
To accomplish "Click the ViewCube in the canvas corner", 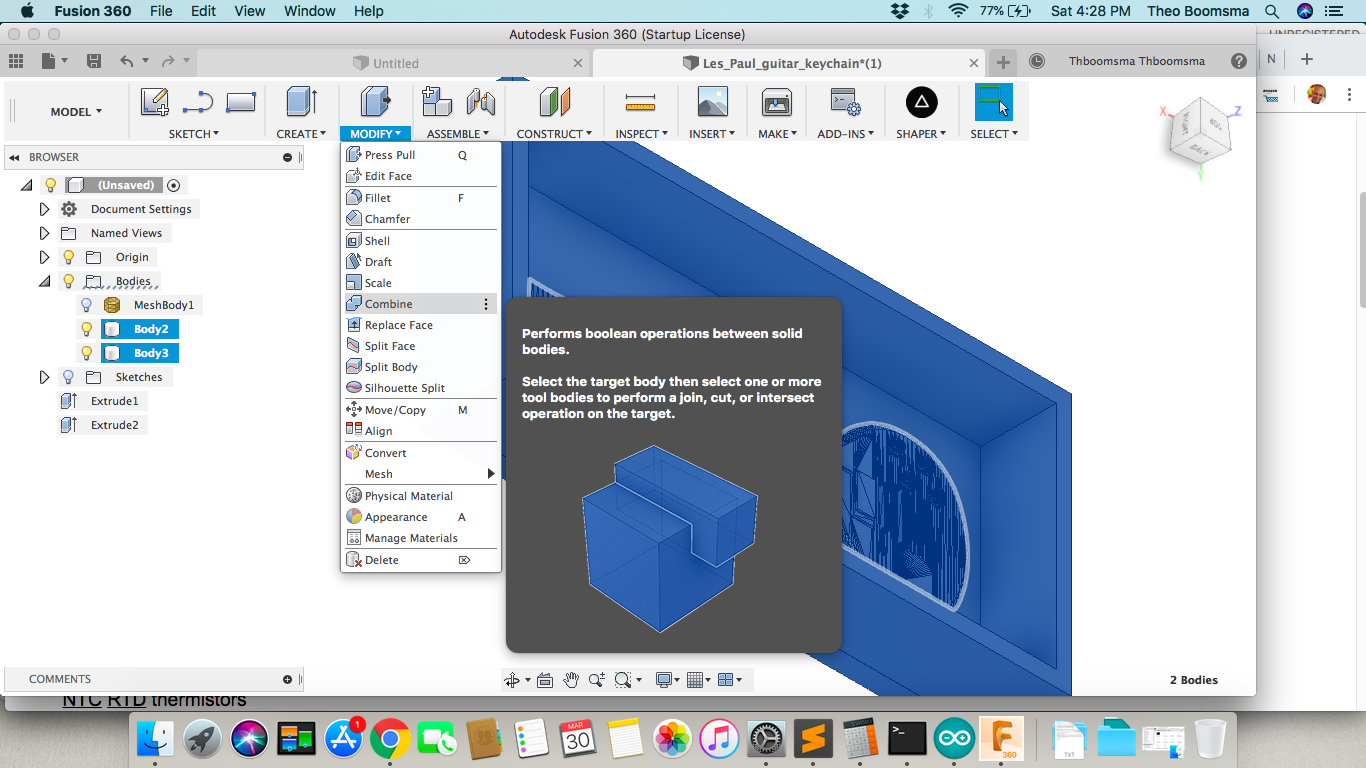I will (1199, 132).
